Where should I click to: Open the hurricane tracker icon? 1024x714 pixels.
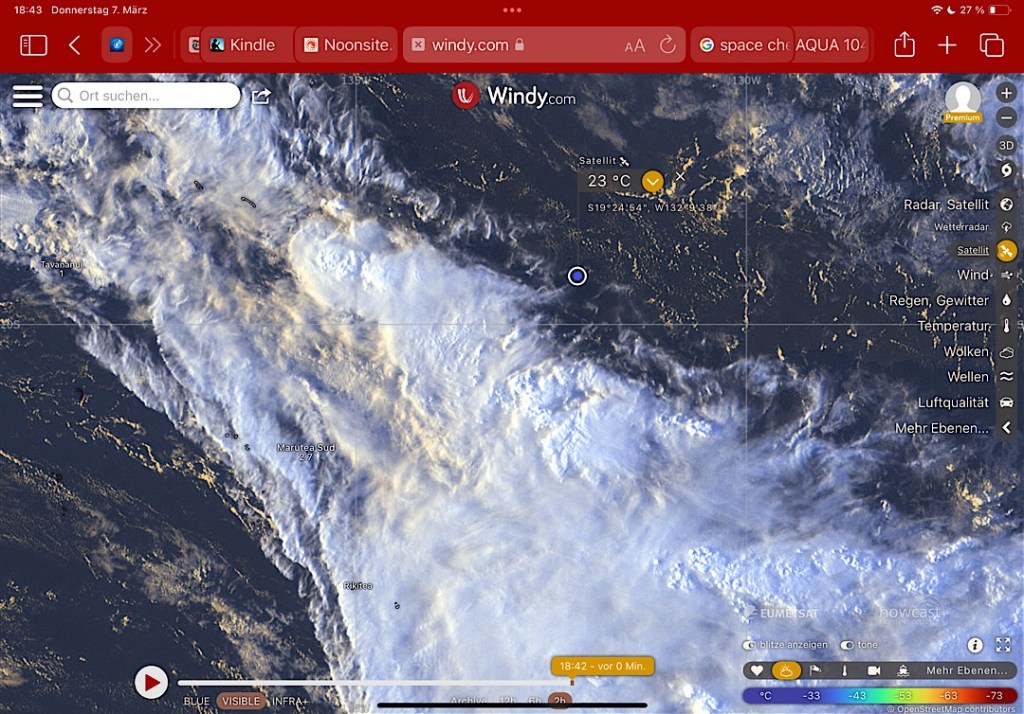coord(1006,171)
